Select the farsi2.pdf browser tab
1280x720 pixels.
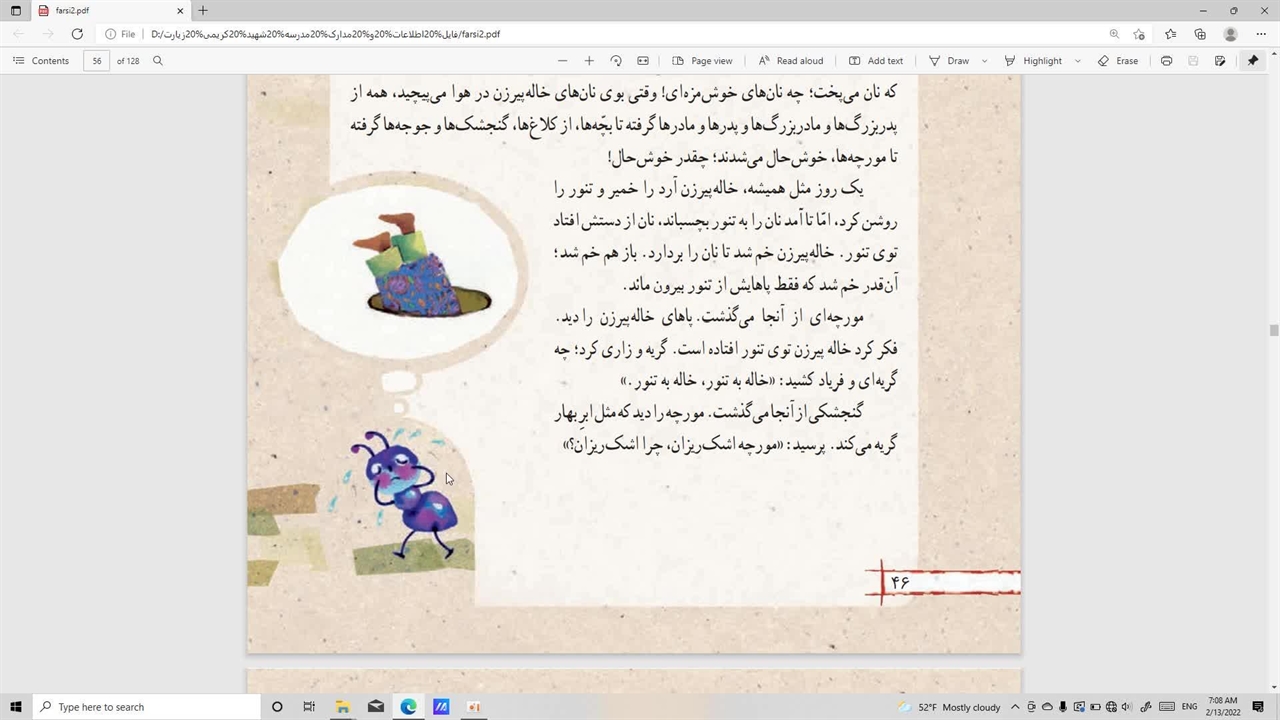[x=100, y=11]
